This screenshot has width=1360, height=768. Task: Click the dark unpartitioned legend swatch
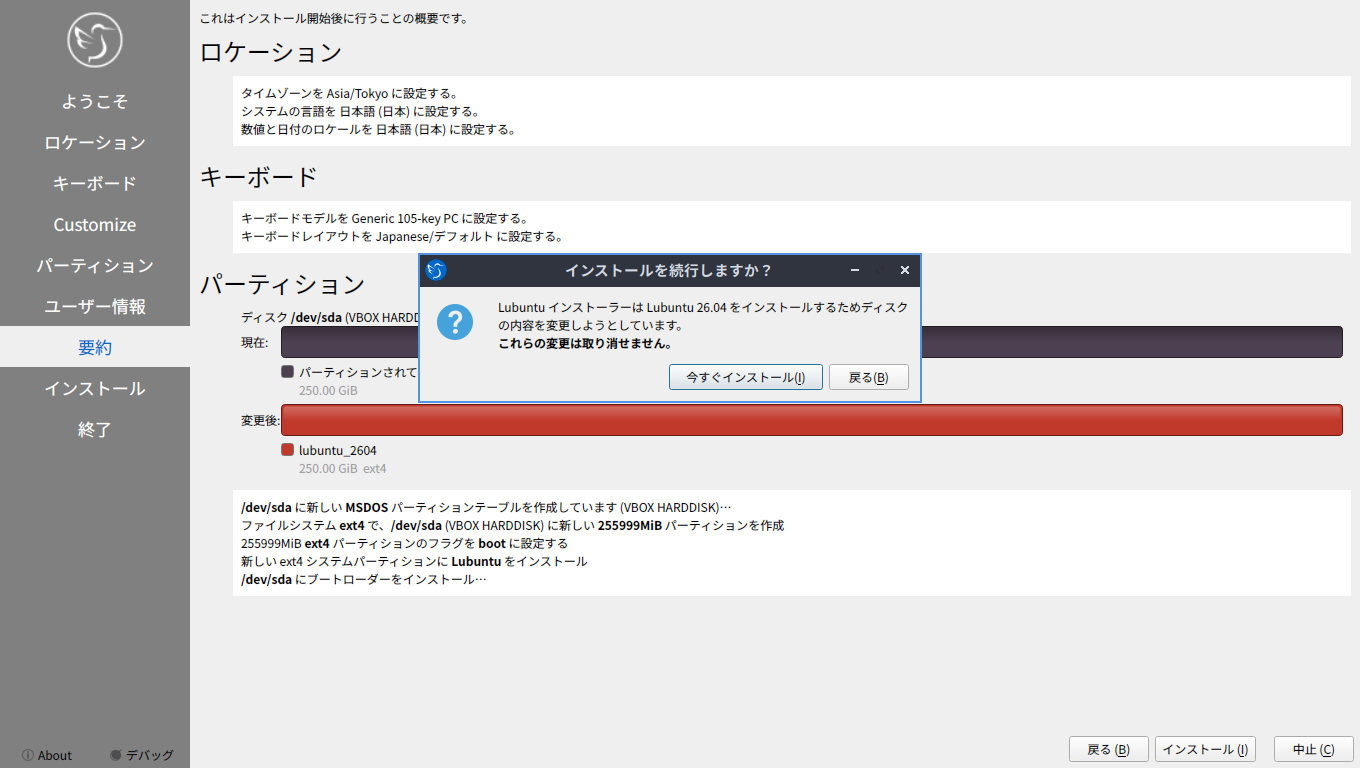(288, 371)
